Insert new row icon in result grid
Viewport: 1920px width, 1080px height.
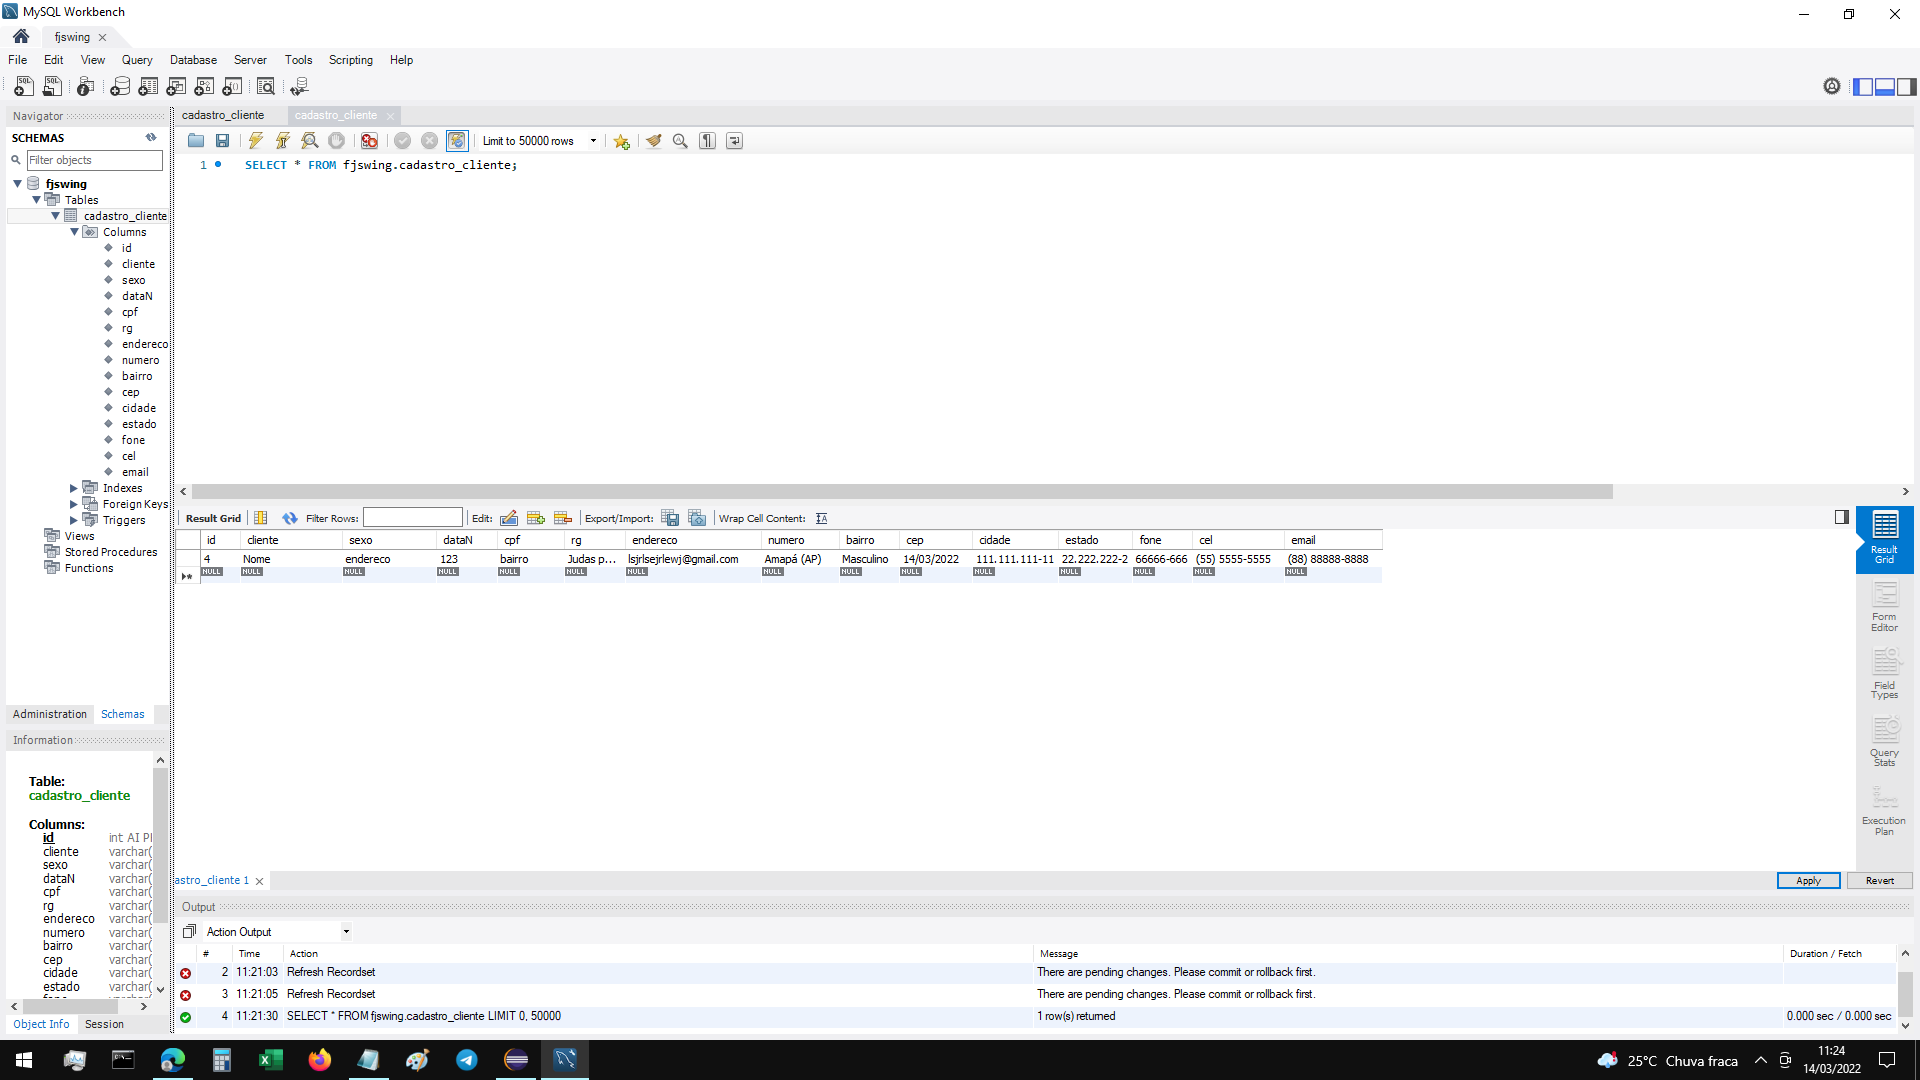[536, 518]
